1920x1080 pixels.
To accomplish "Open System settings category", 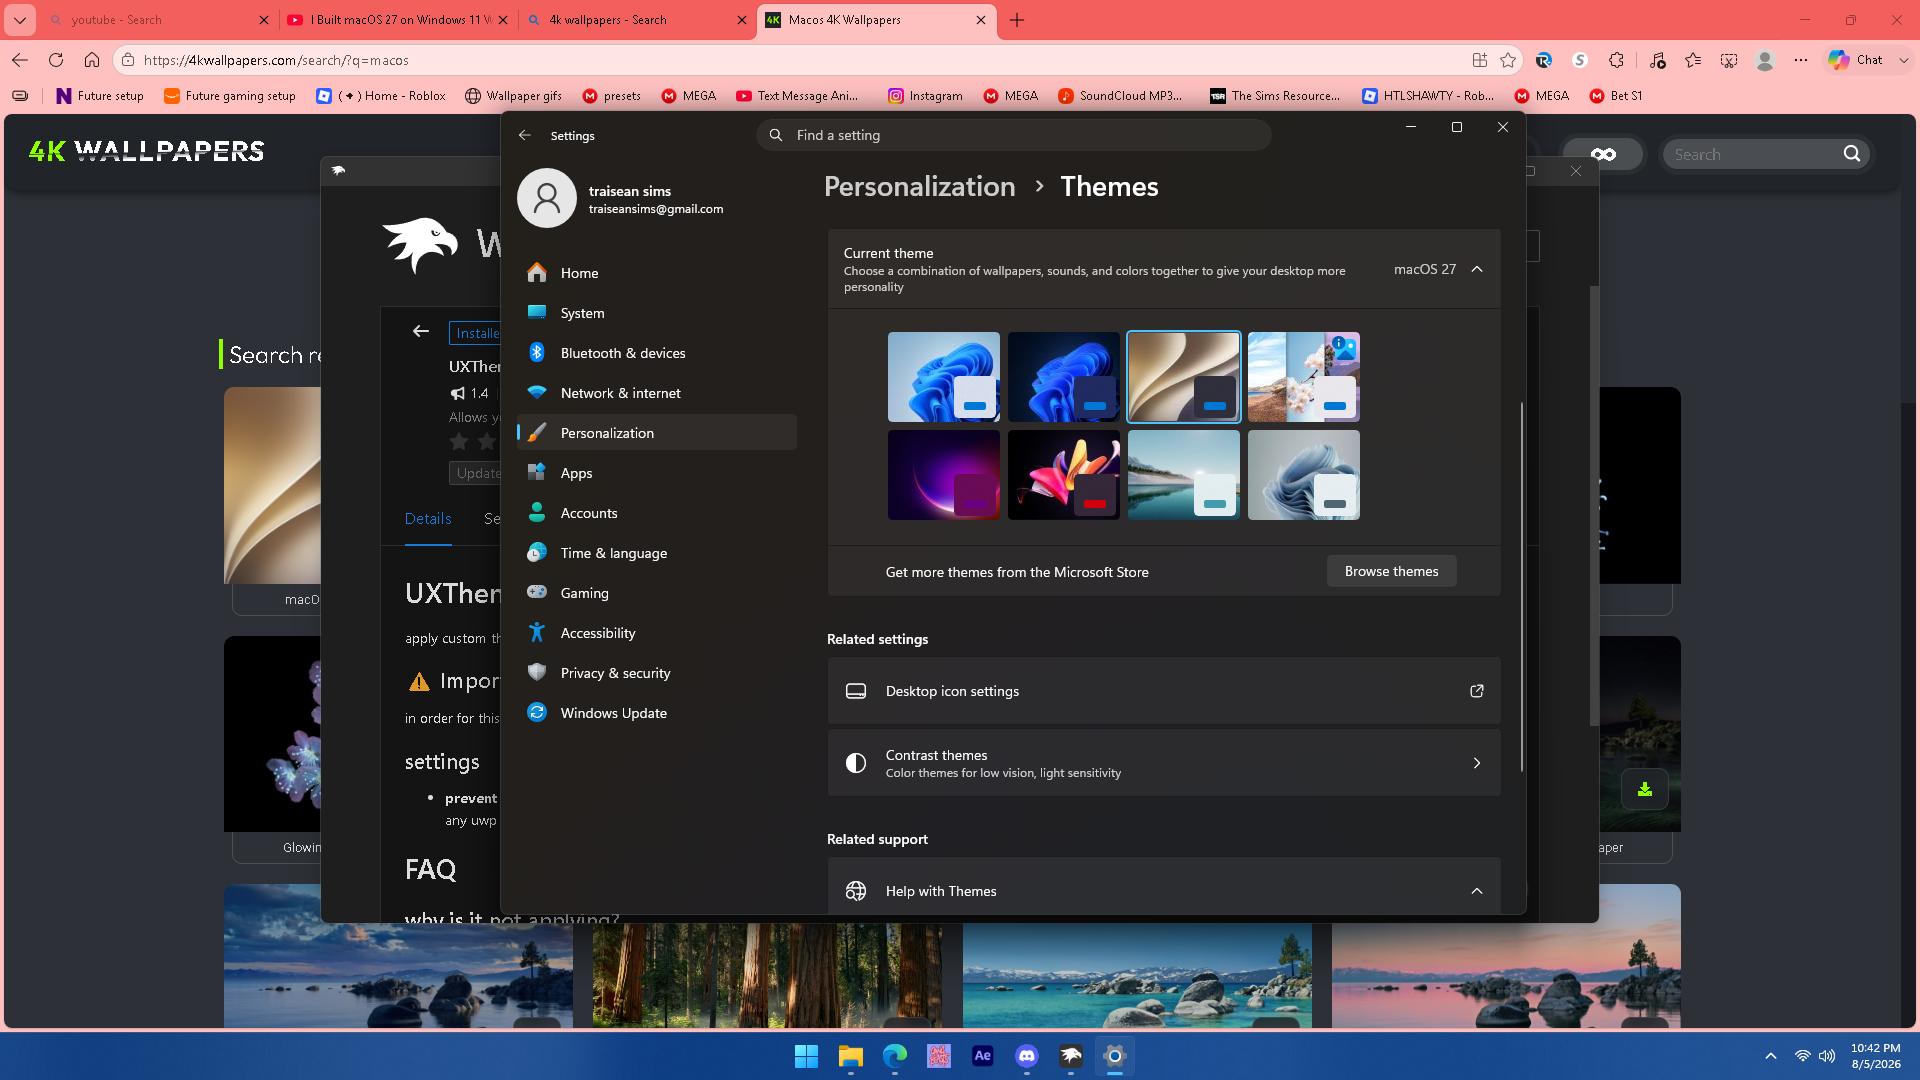I will pyautogui.click(x=656, y=313).
